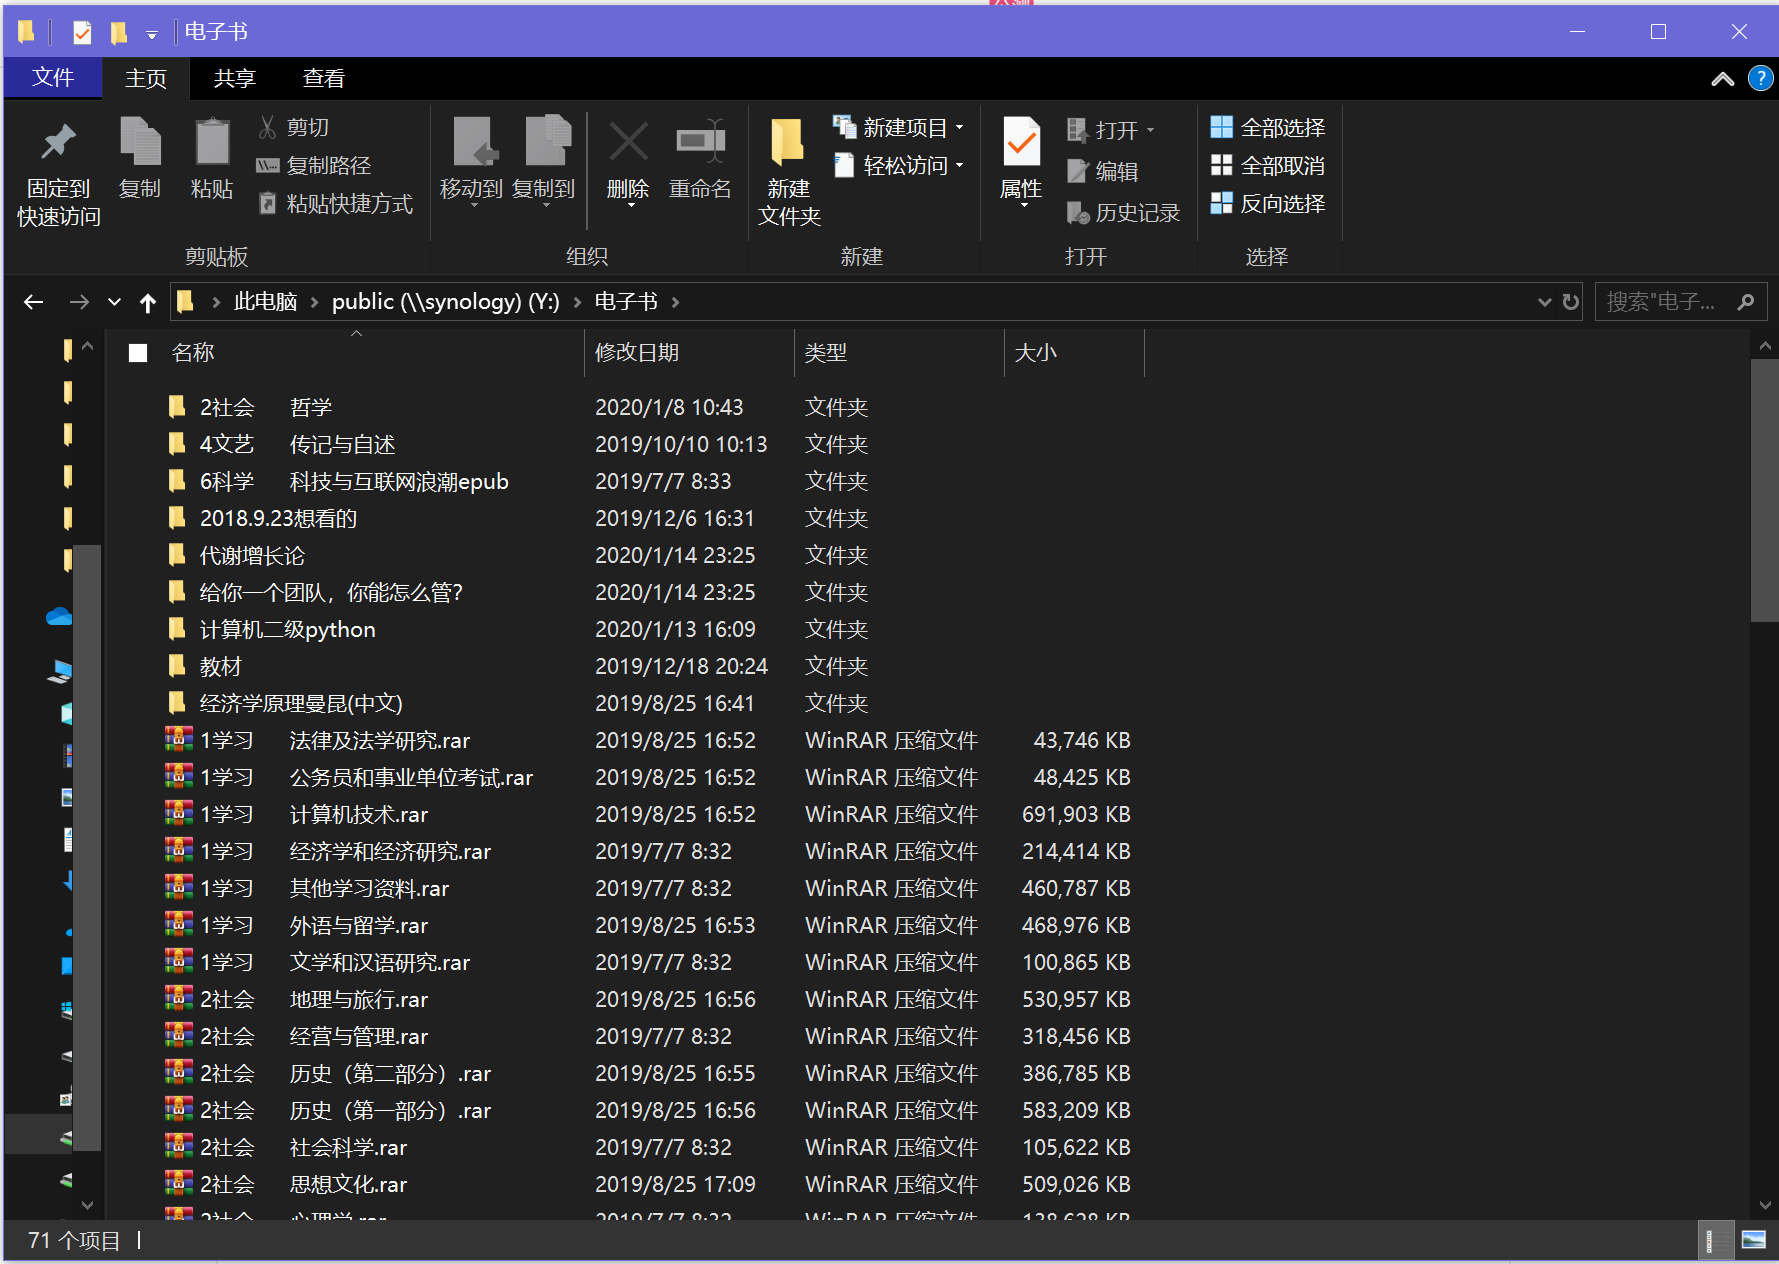
Task: Click navigation pane scroll down arrow
Action: (87, 1205)
